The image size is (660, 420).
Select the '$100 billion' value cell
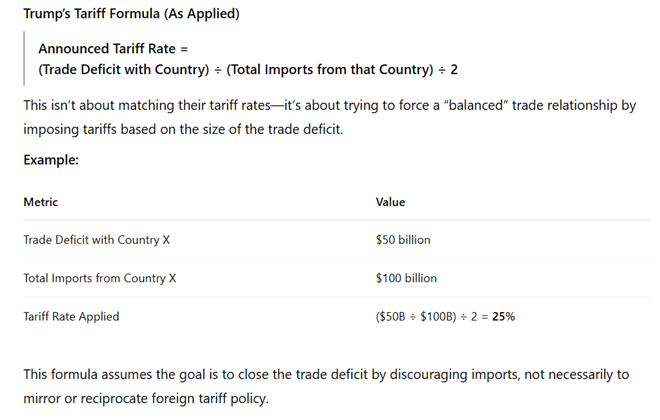[x=406, y=278]
